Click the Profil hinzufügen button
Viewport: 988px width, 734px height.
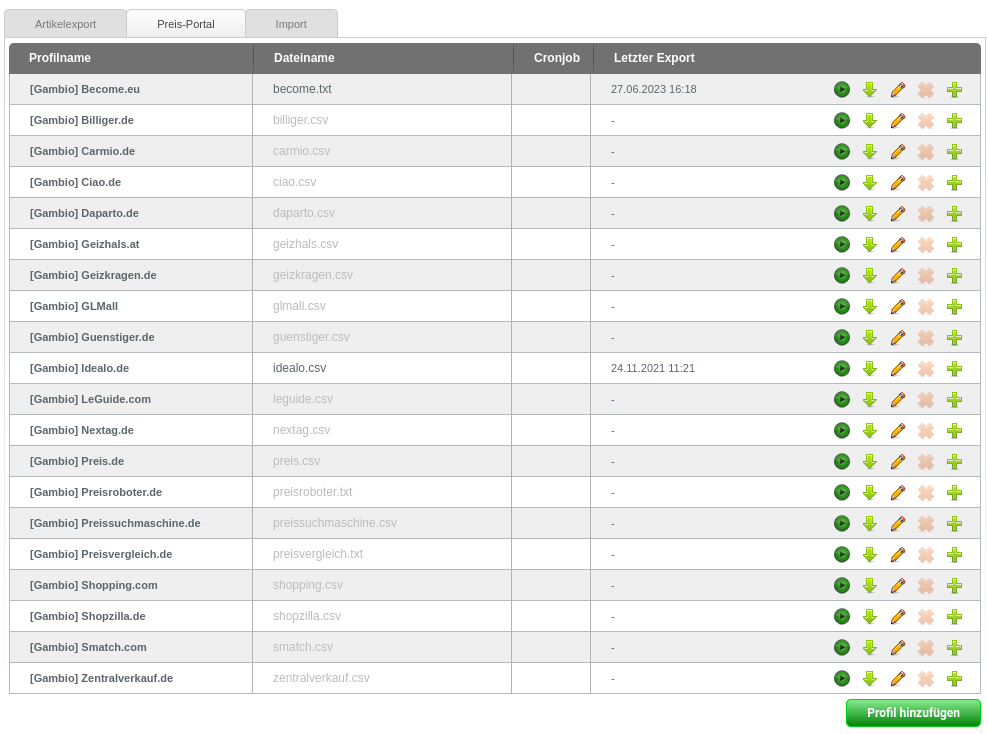913,713
